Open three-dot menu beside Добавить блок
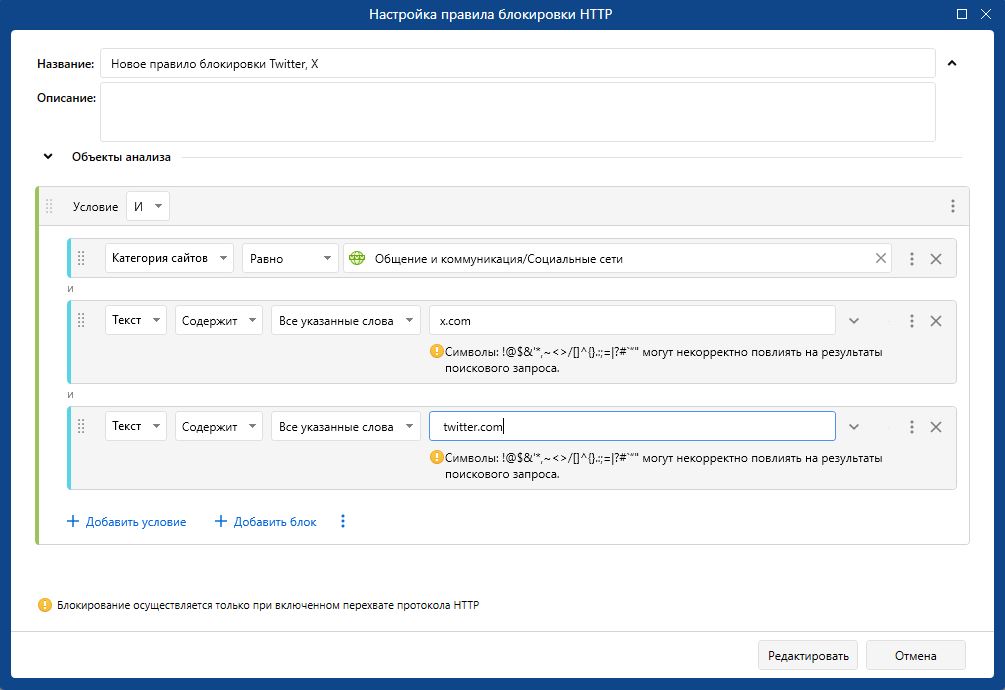1005x690 pixels. pyautogui.click(x=343, y=522)
